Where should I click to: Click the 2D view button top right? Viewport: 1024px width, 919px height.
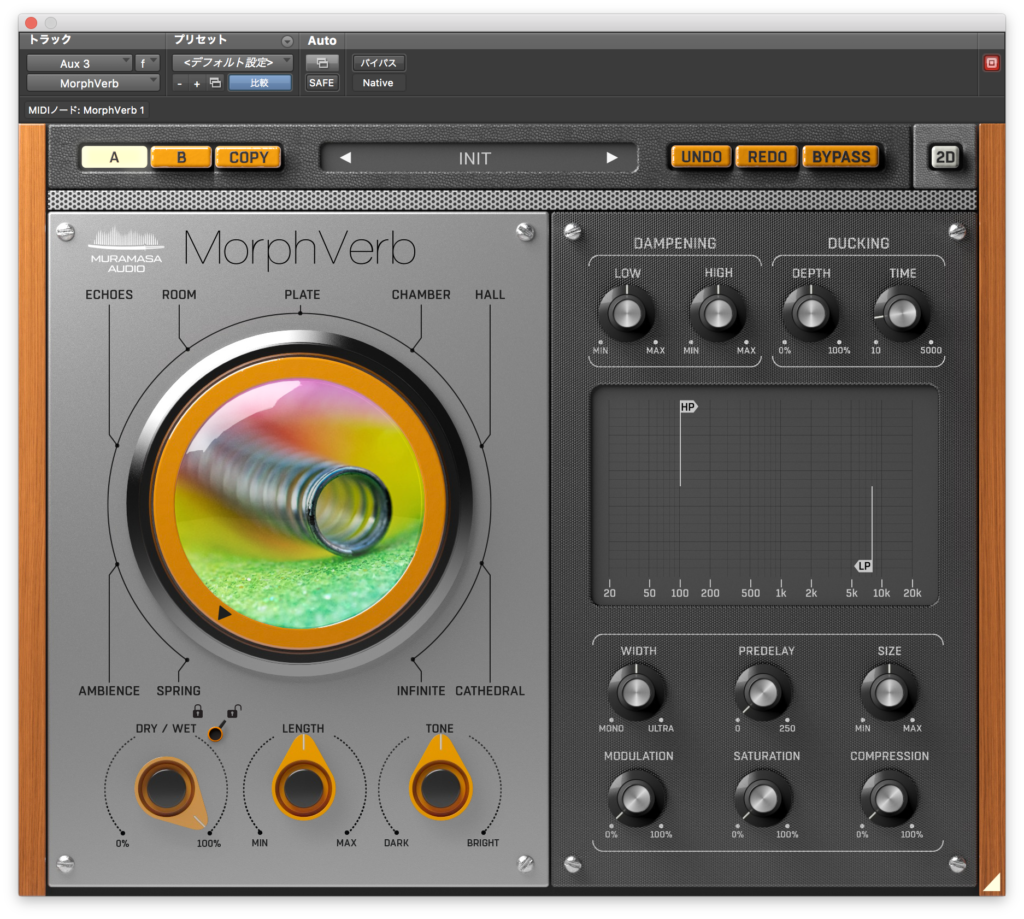click(x=945, y=157)
